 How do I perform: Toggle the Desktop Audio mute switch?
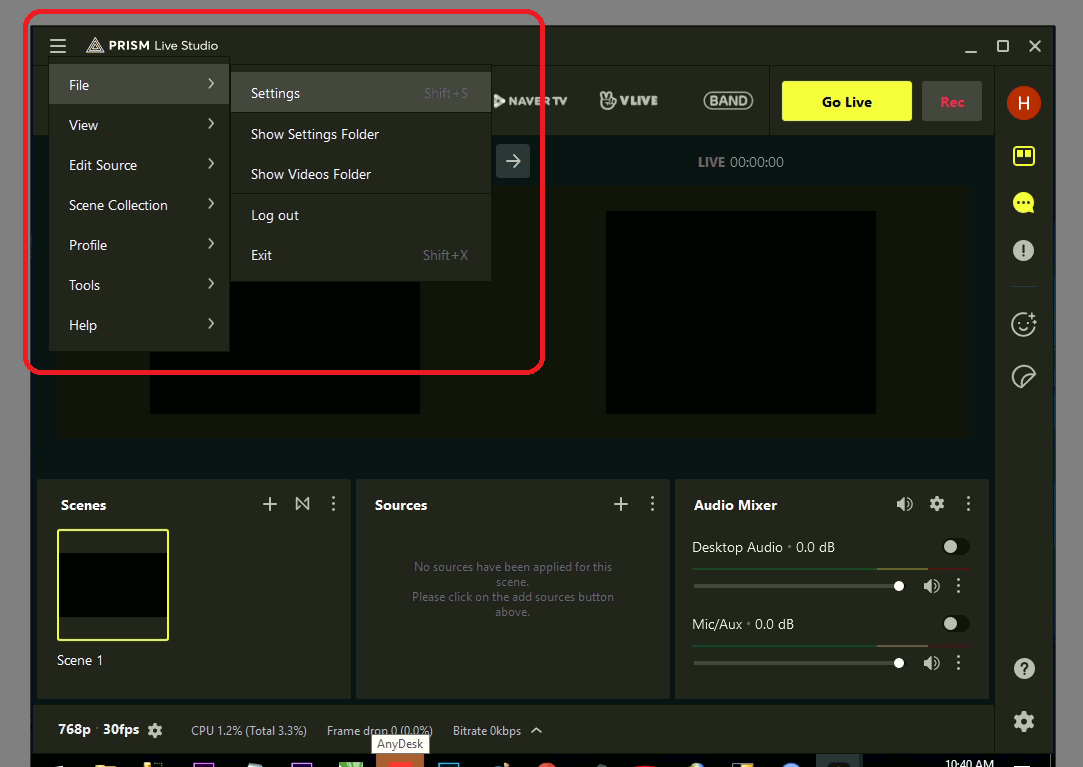tap(955, 546)
